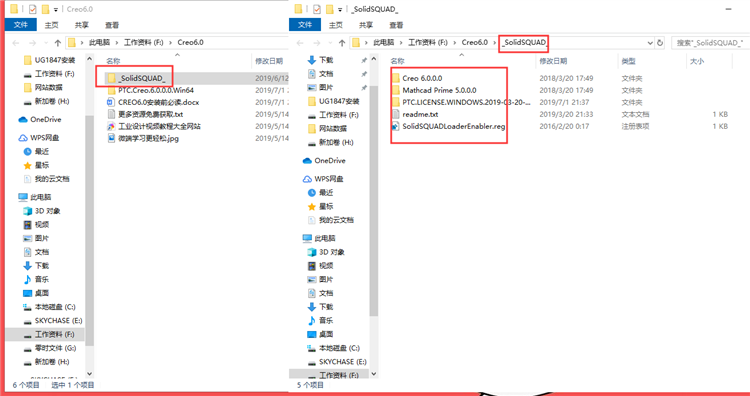The width and height of the screenshot is (750, 396).
Task: Expand breadcrumb chevron after Creo6.0 in right window
Action: [495, 43]
